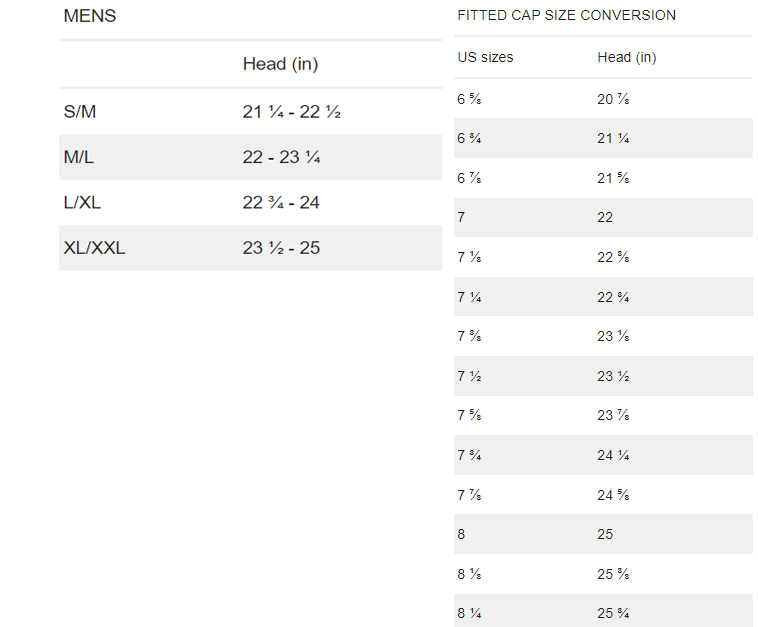Viewport: 758px width, 627px height.
Task: Select the L/XL size row label
Action: coord(82,203)
